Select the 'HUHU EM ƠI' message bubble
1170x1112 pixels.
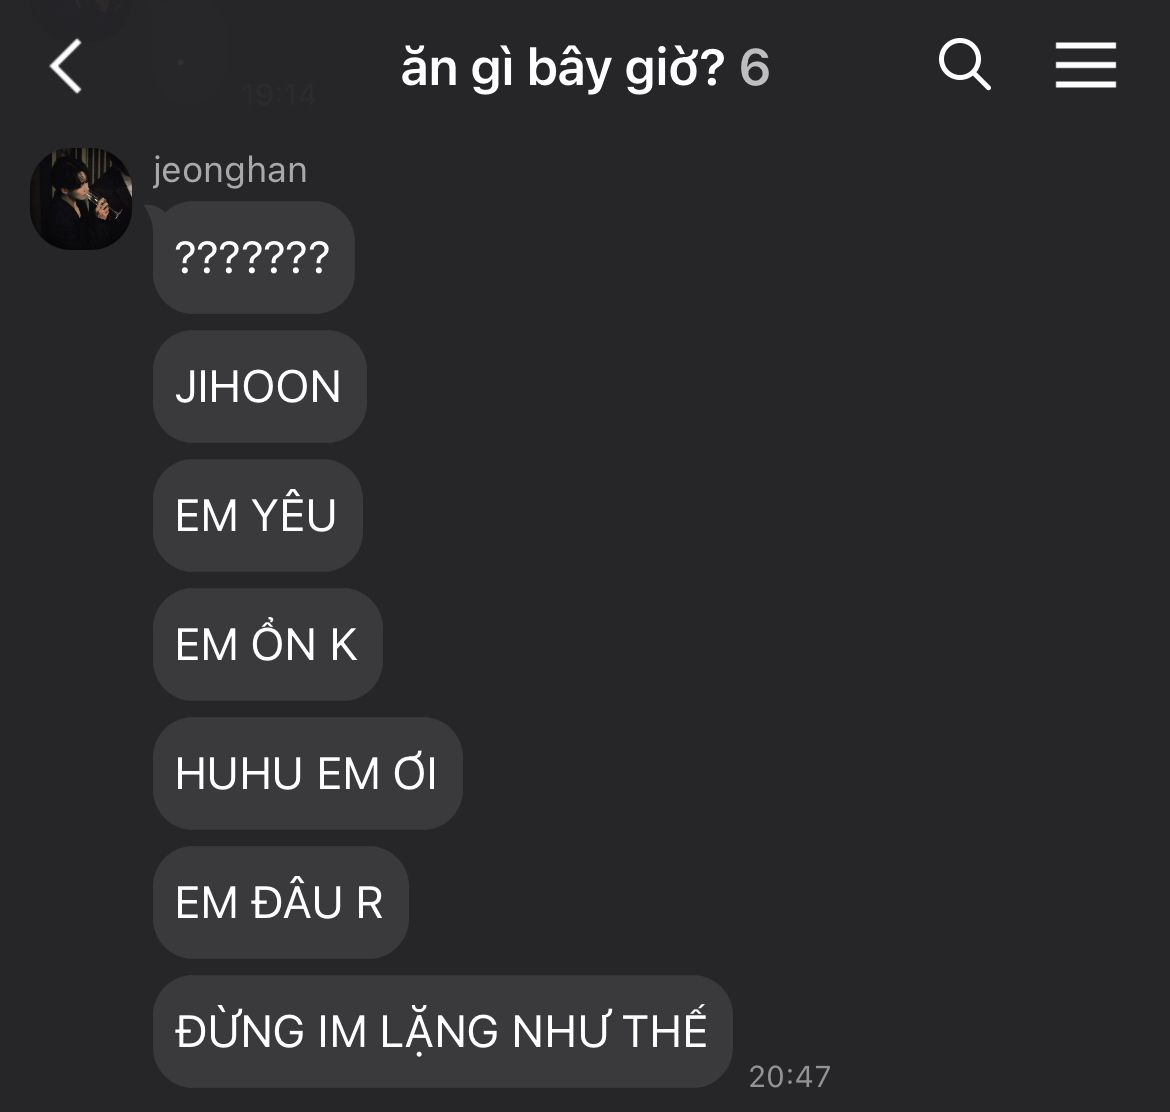[307, 773]
